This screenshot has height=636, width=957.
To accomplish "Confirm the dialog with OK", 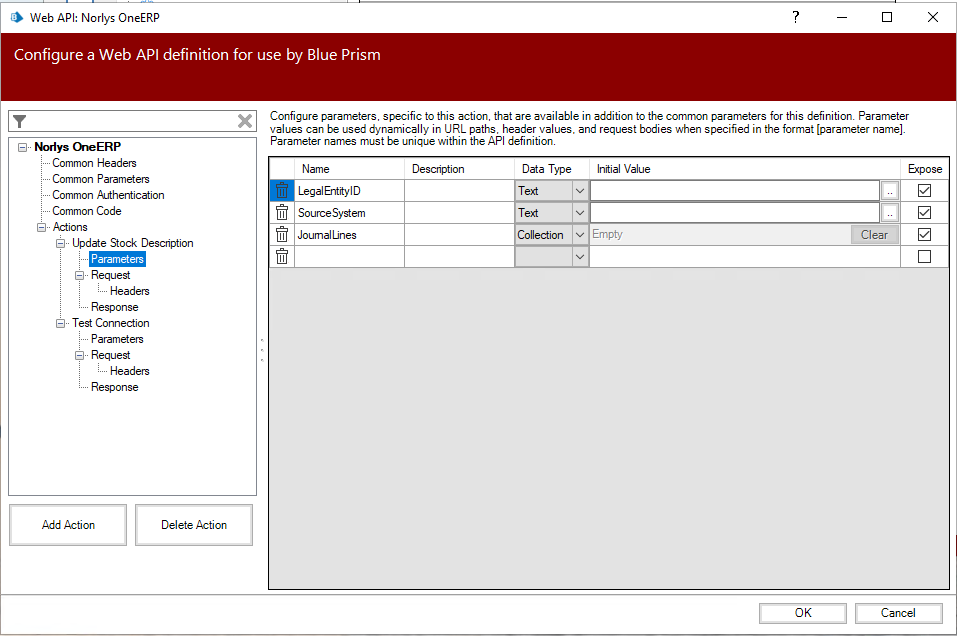I will click(803, 613).
